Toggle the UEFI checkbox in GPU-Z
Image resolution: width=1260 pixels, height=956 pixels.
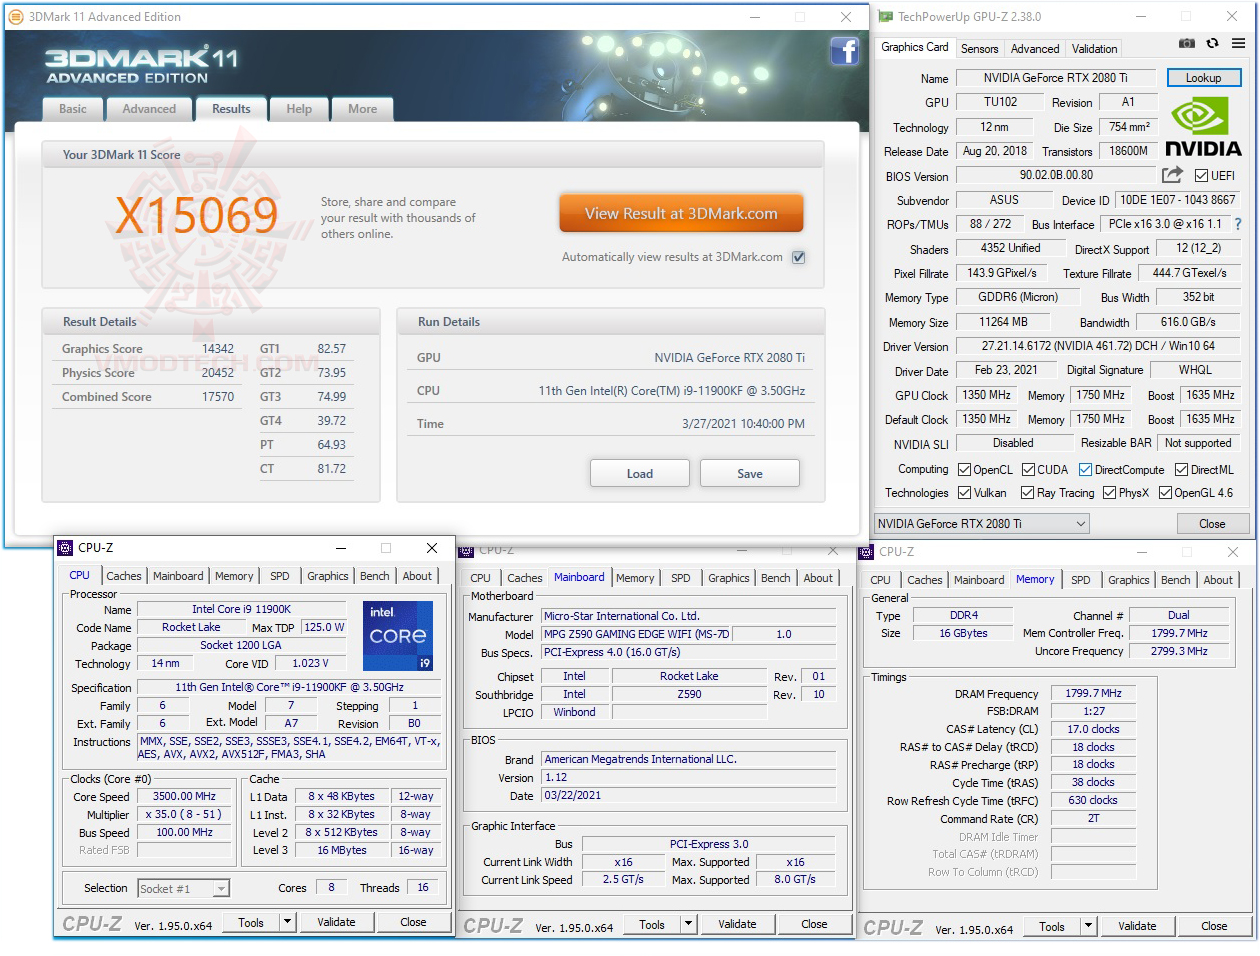1201,176
